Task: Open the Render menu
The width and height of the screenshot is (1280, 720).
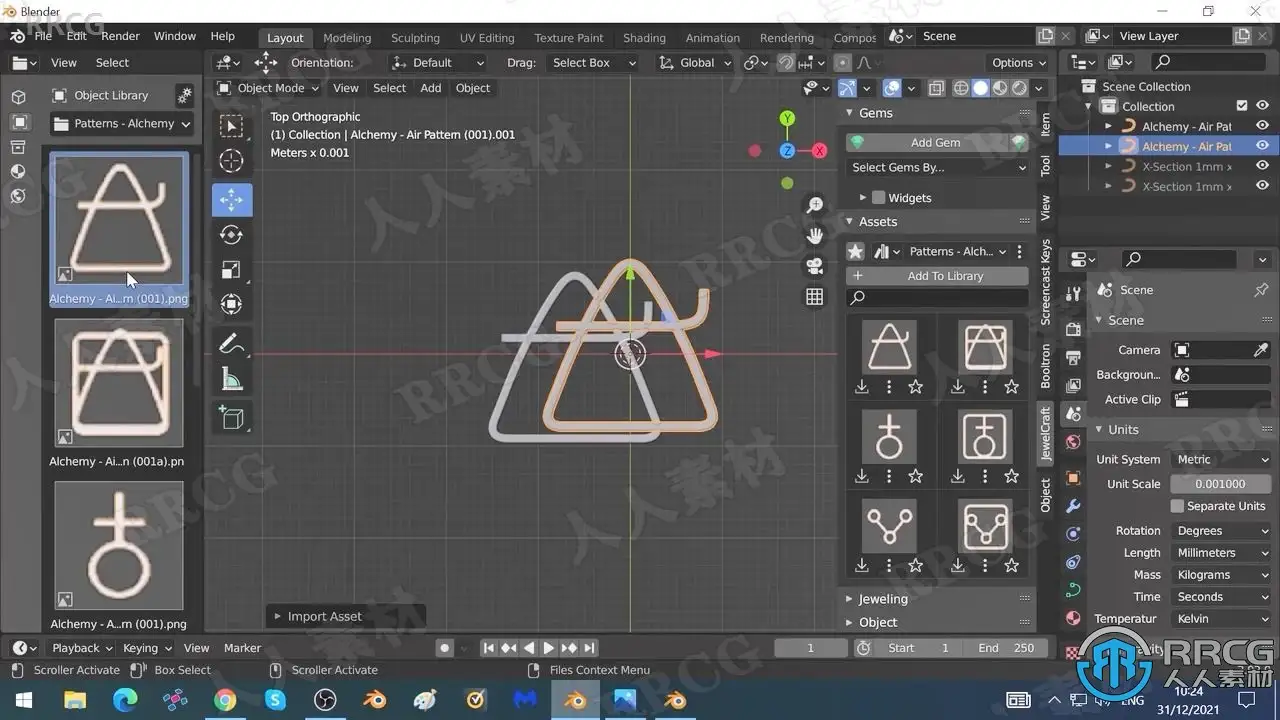Action: 120,36
